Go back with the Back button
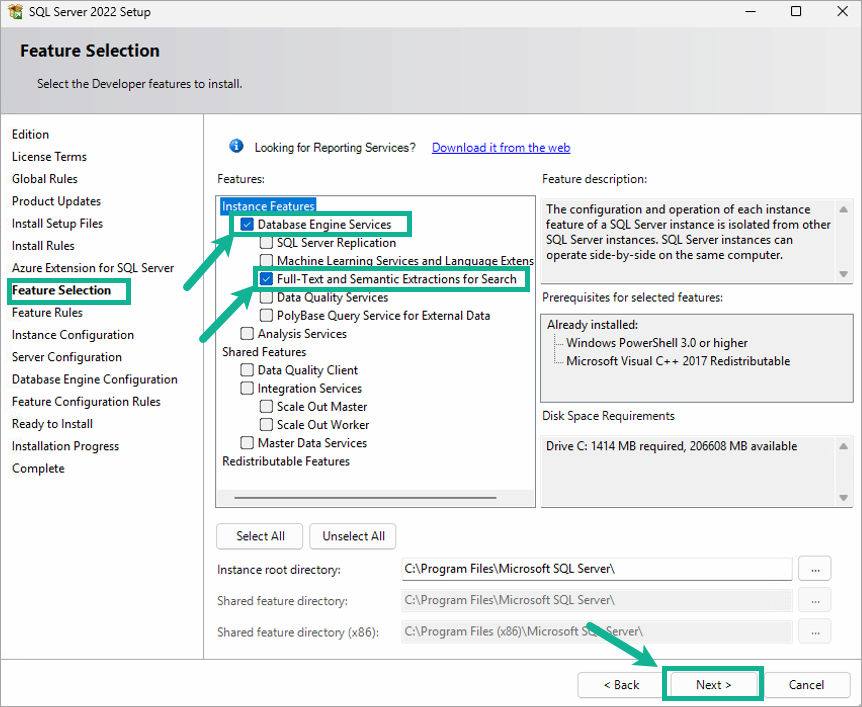 [621, 684]
